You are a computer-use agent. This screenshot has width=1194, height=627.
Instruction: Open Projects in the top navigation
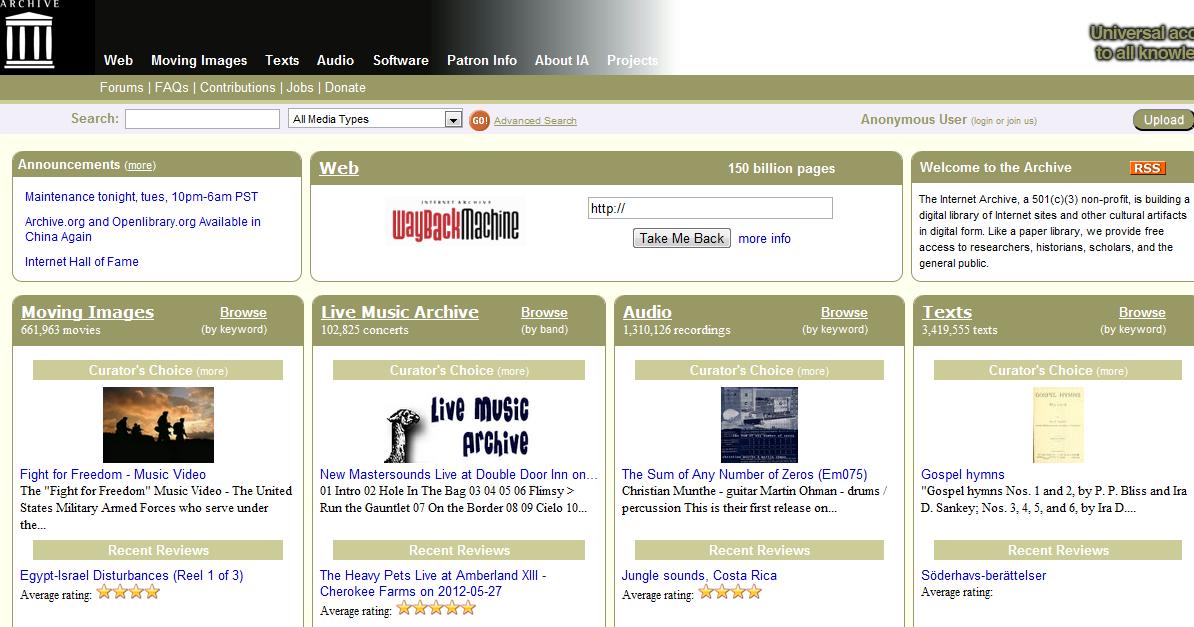632,60
